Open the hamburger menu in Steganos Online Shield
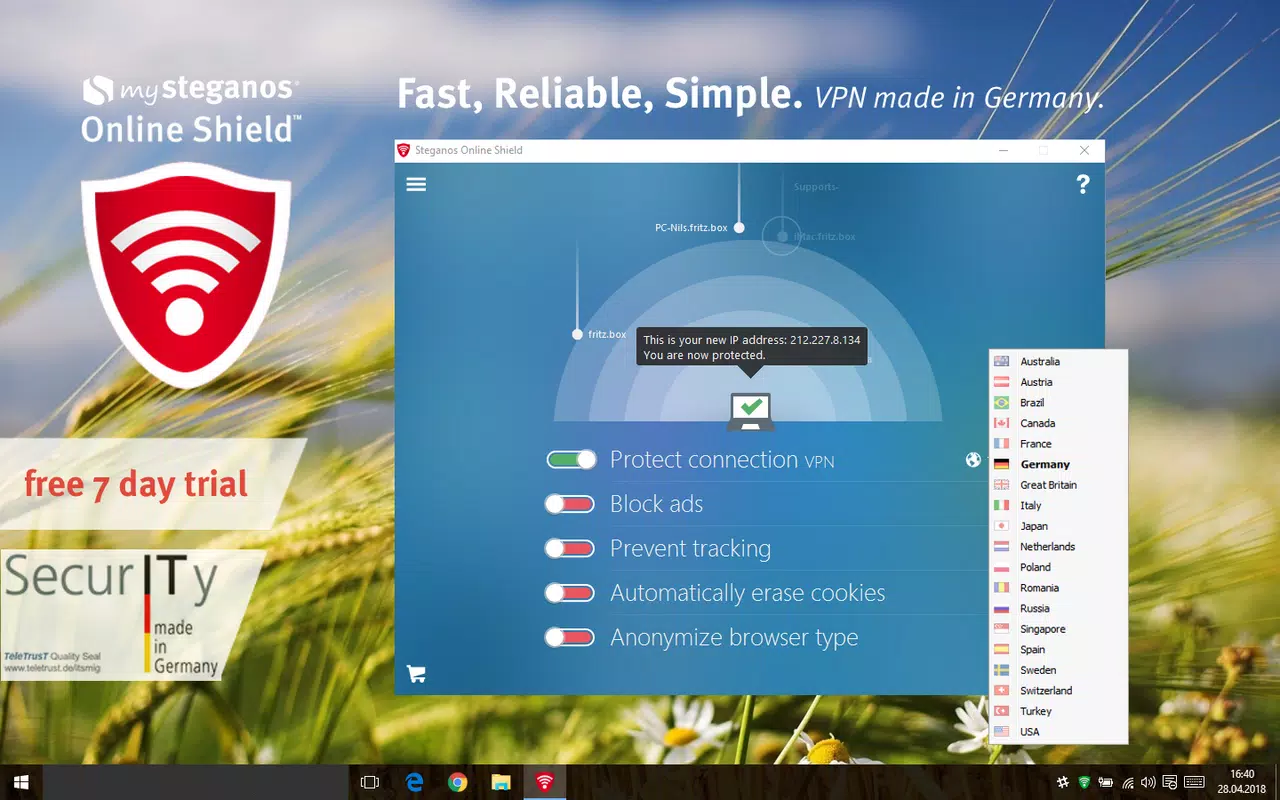The width and height of the screenshot is (1280, 800). pos(416,184)
